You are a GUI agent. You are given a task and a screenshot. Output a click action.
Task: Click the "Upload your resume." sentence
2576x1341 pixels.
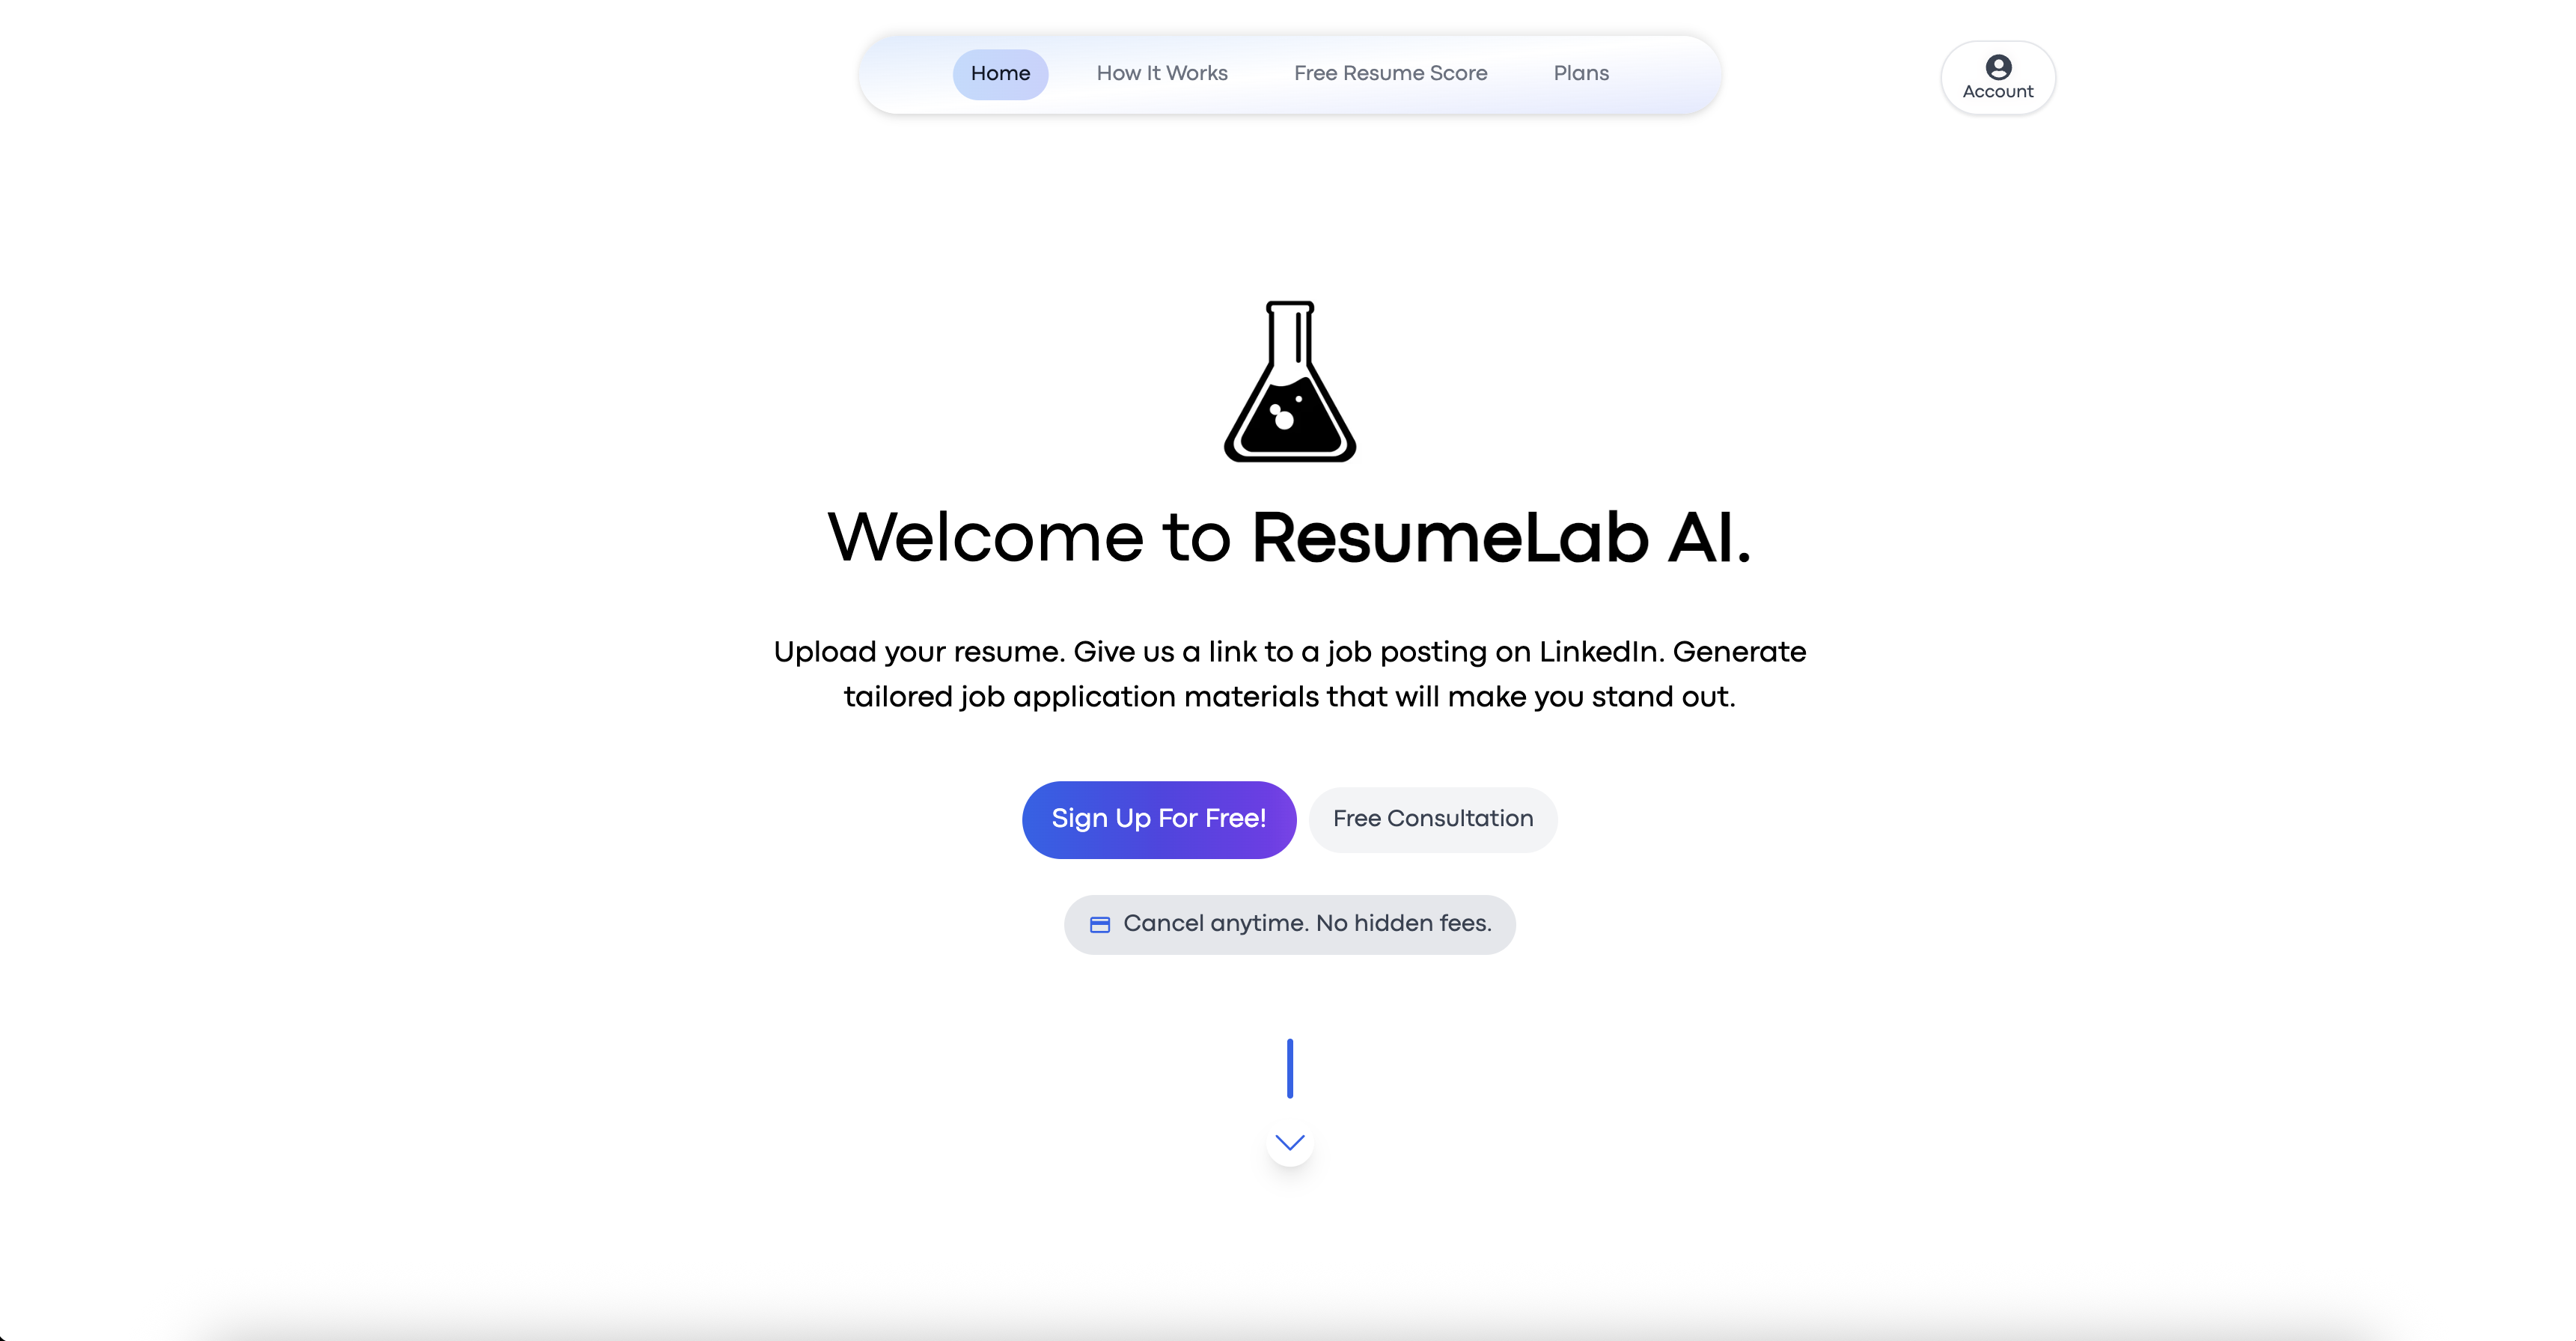point(919,652)
